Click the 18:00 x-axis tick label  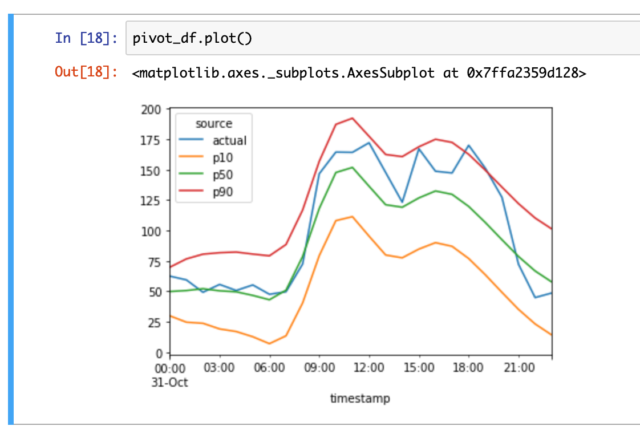click(468, 368)
